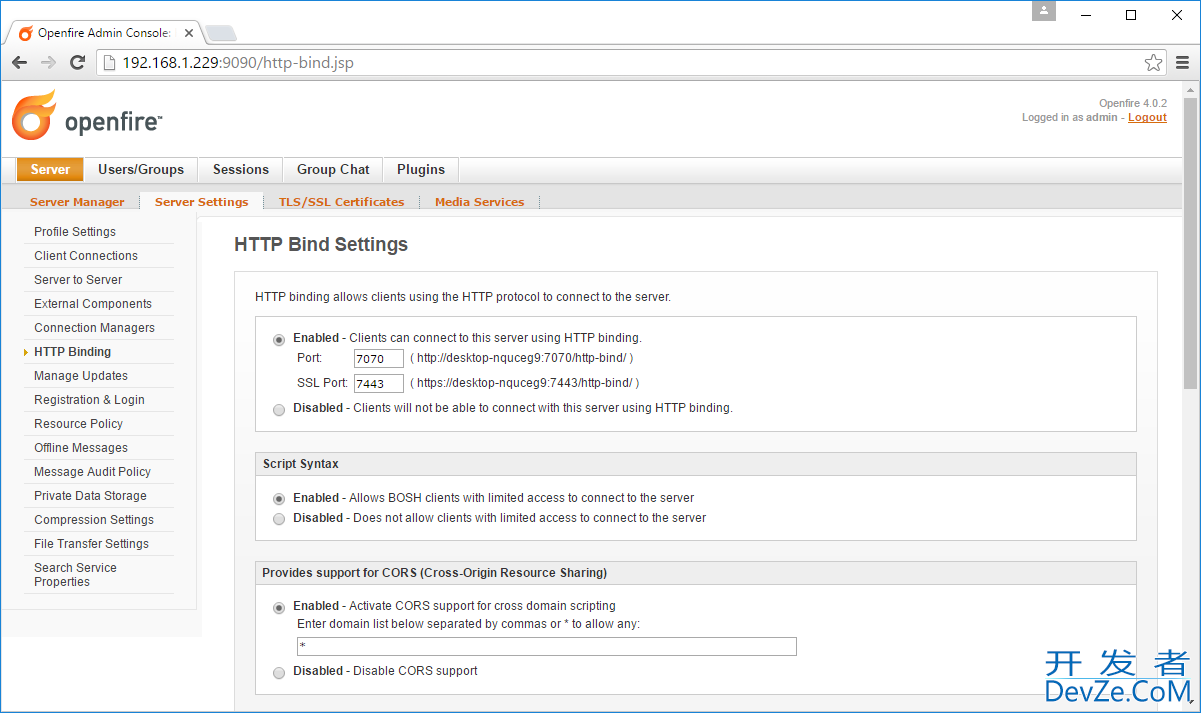The height and width of the screenshot is (713, 1201).
Task: Open File Transfer Settings
Action: [x=91, y=544]
